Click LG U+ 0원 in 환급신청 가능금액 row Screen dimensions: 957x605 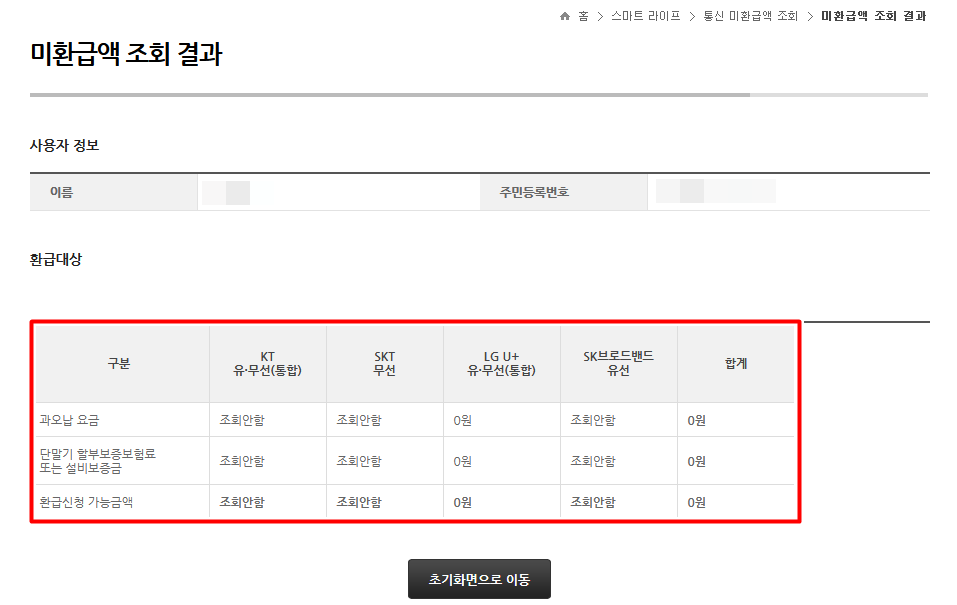coord(463,502)
